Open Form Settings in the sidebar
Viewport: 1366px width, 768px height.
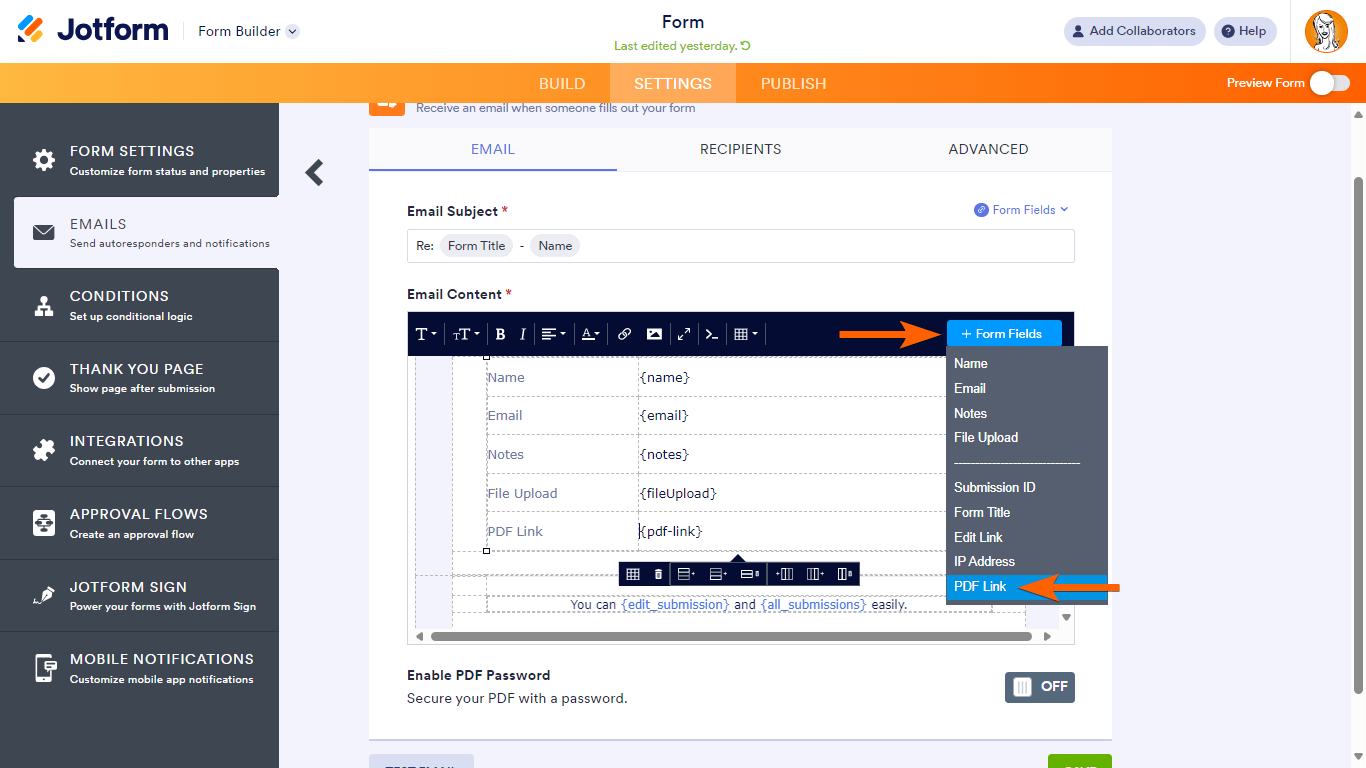pyautogui.click(x=140, y=160)
